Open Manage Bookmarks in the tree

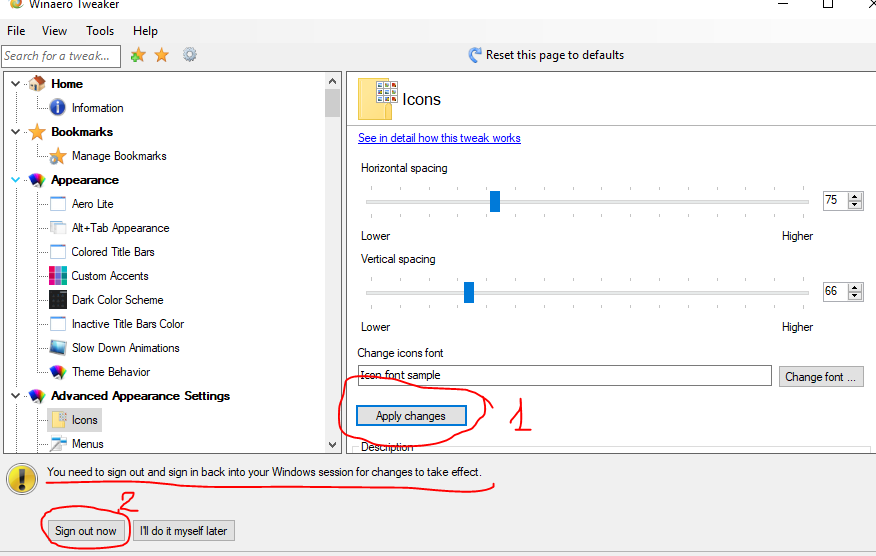pos(118,156)
